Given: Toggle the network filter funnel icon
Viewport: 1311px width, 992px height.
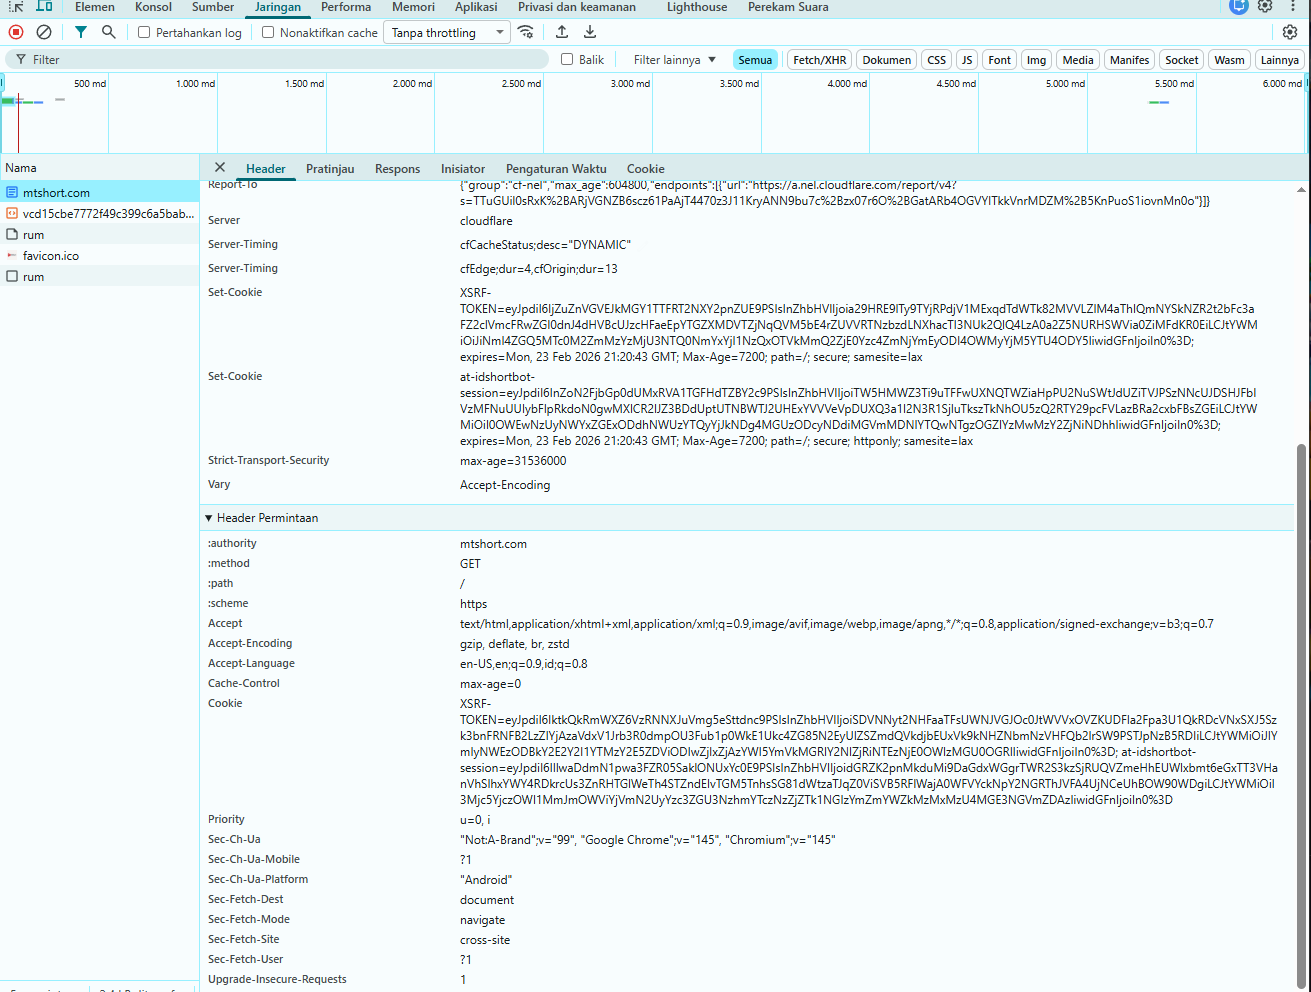Looking at the screenshot, I should click(81, 32).
